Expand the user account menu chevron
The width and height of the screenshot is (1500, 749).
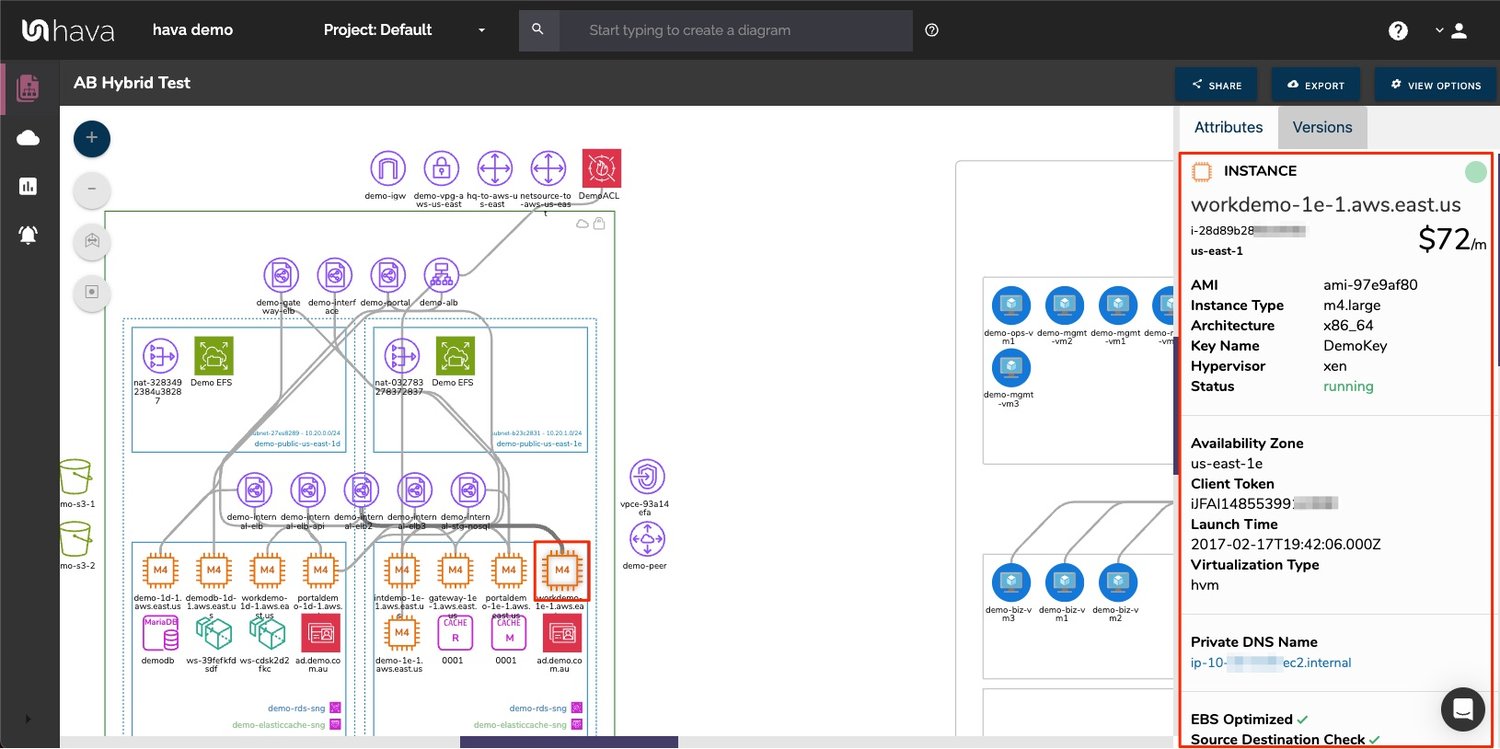tap(1439, 30)
